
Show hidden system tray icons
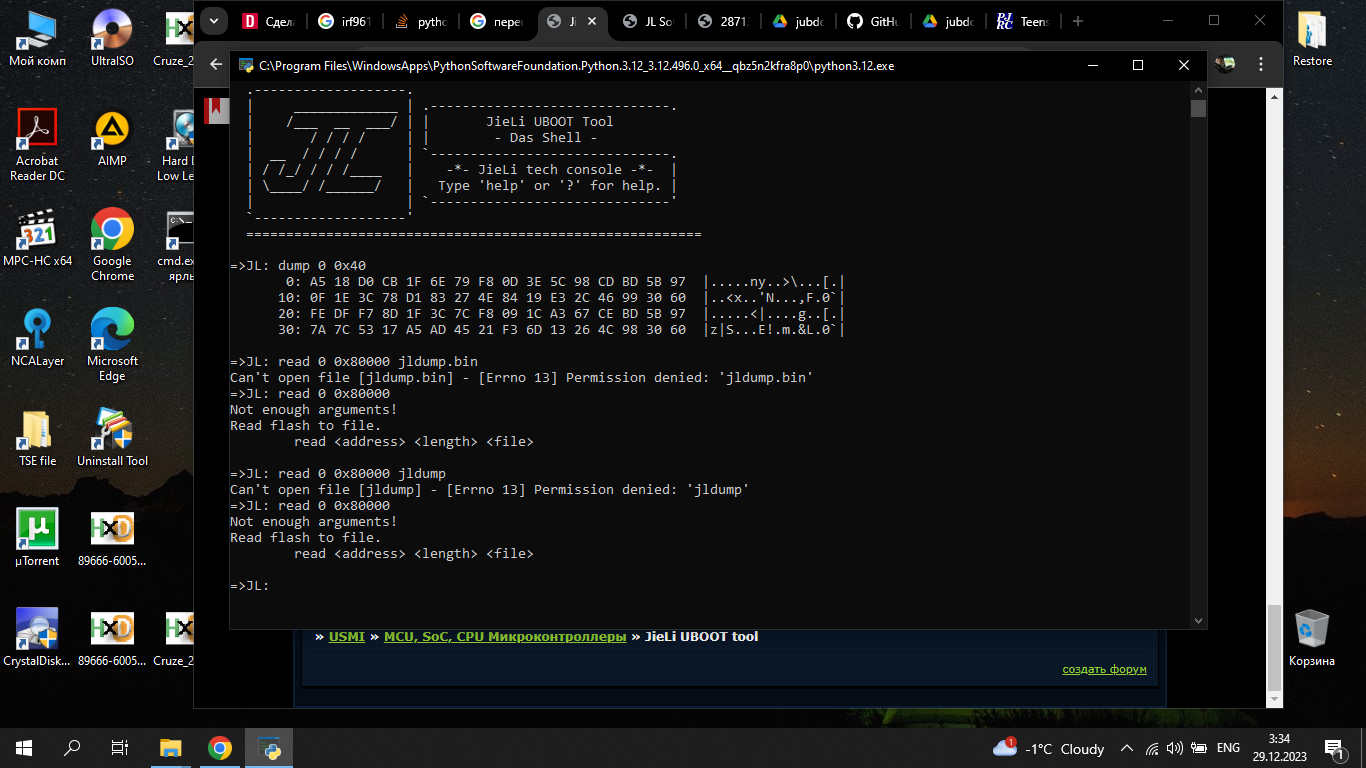pos(1127,748)
